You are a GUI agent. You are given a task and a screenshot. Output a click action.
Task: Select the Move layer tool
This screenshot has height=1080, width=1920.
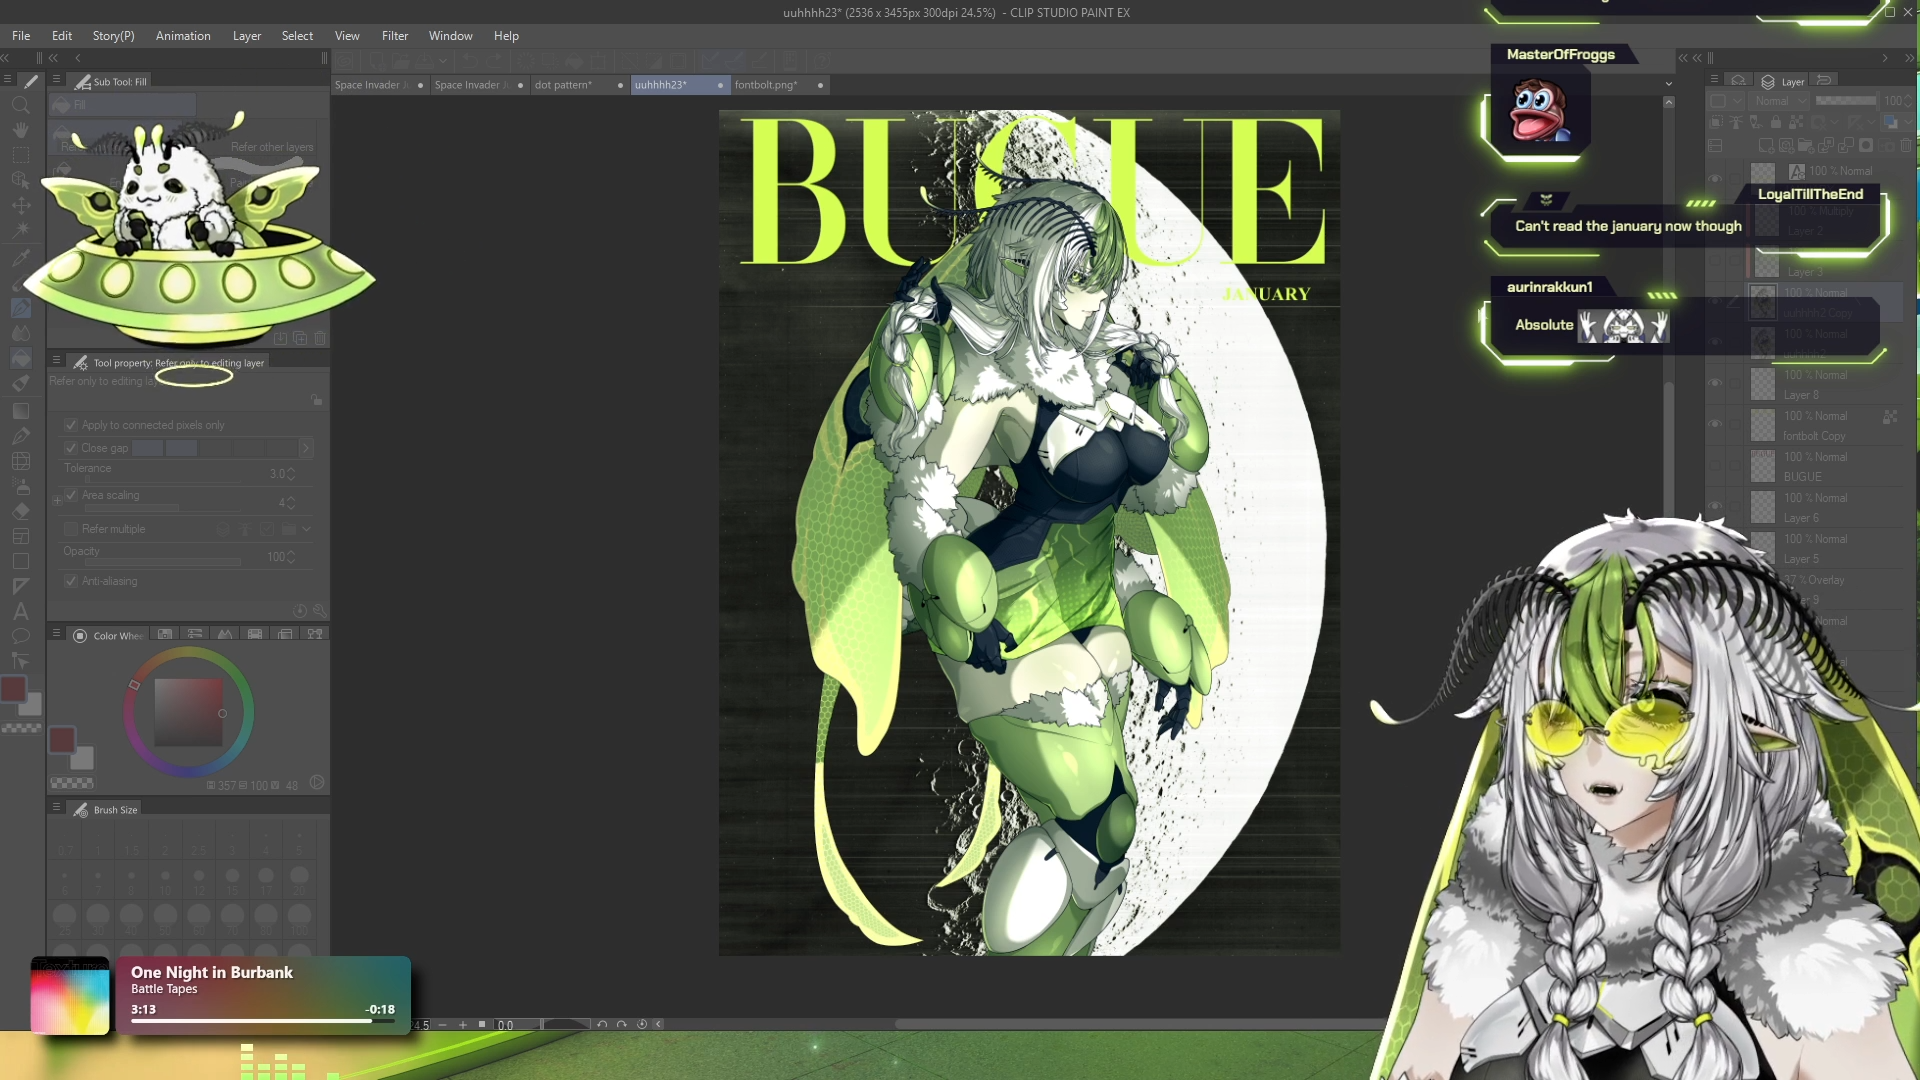(x=20, y=205)
